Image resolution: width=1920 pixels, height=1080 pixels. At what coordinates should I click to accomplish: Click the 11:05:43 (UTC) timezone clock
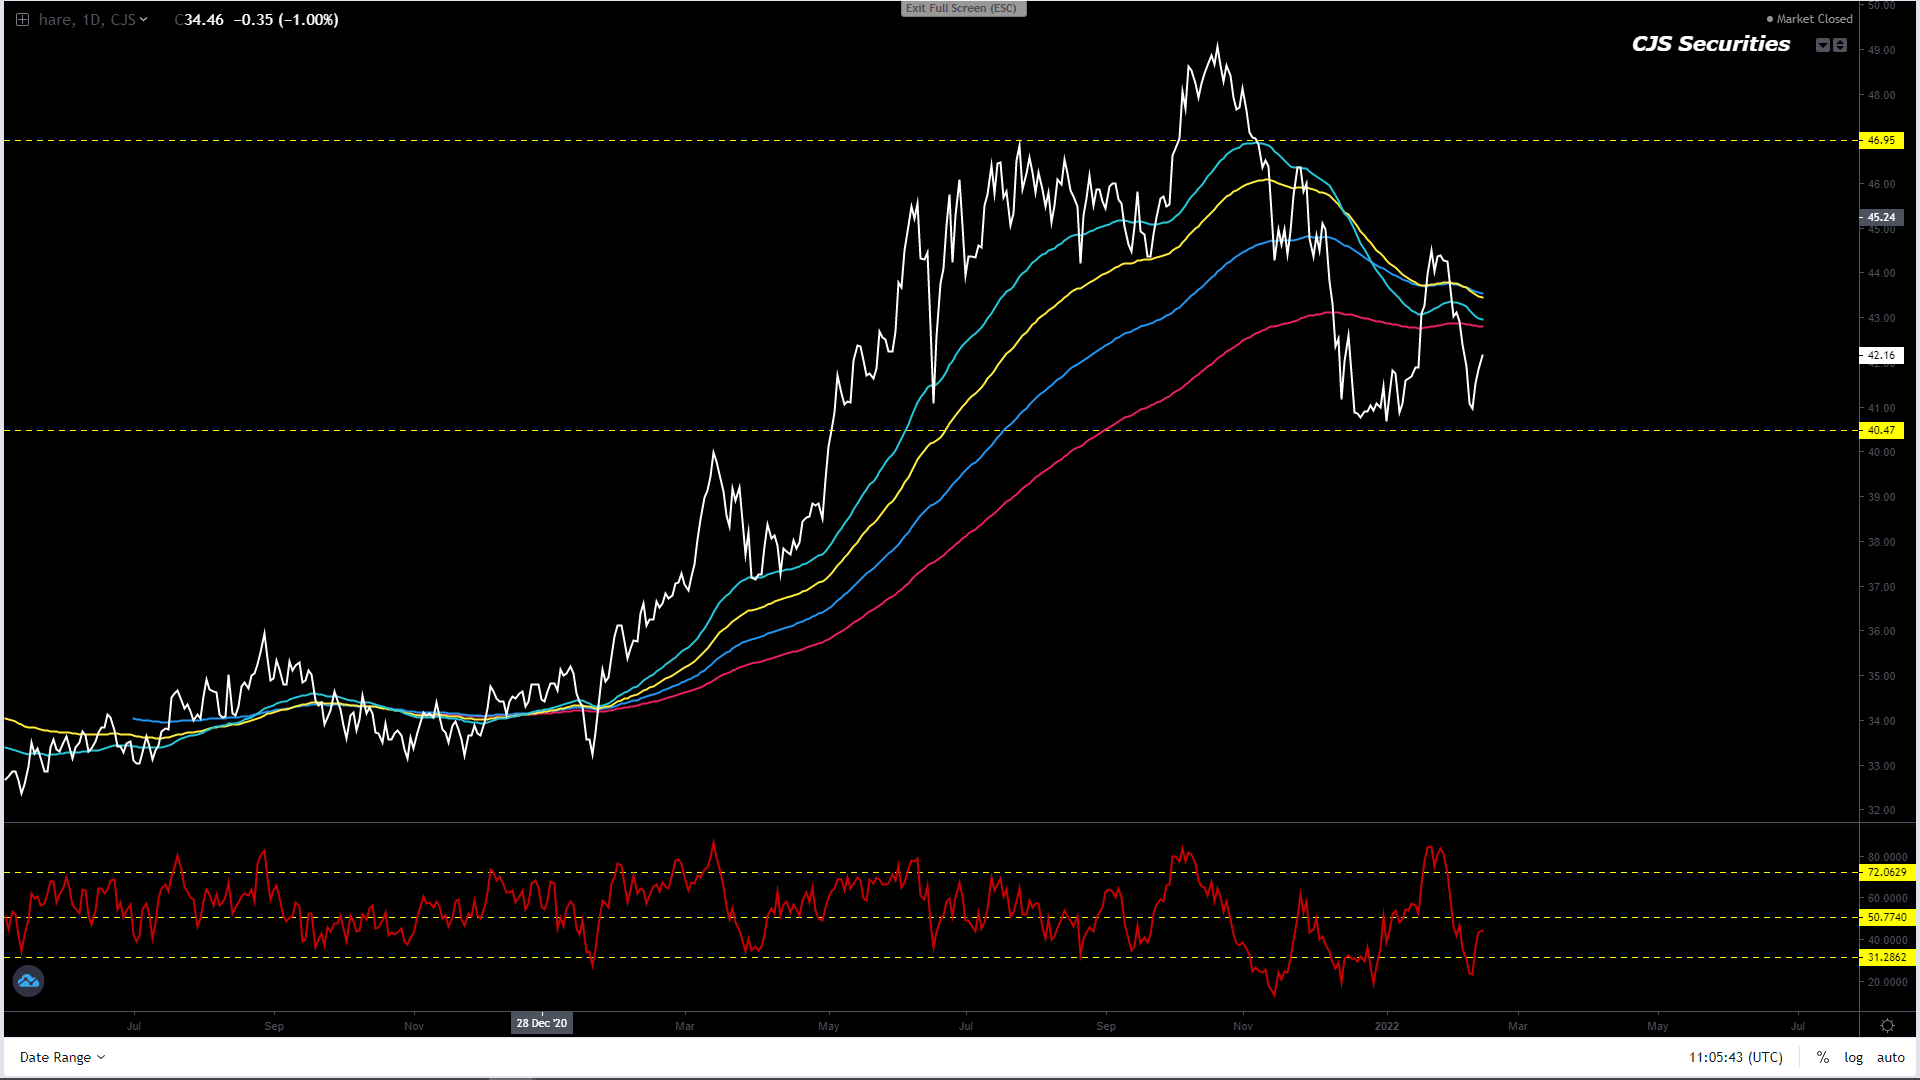[x=1735, y=1057]
